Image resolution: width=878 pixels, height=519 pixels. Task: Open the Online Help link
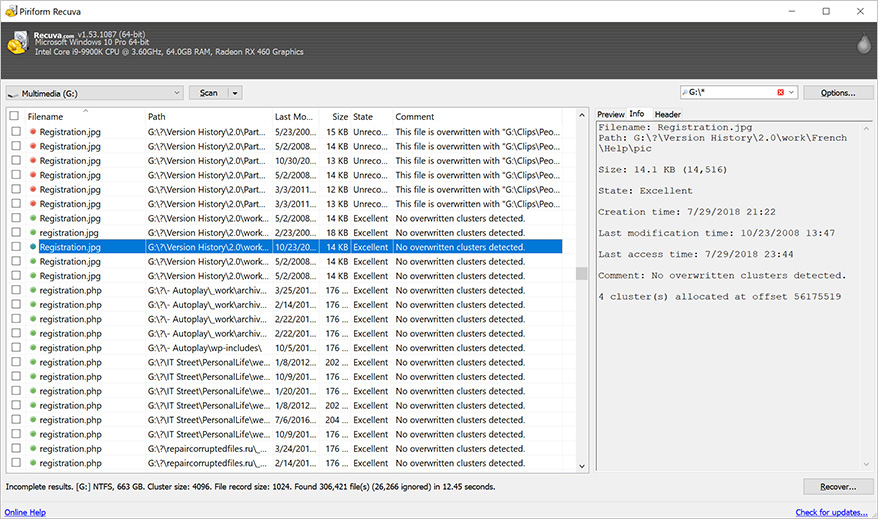(x=25, y=512)
